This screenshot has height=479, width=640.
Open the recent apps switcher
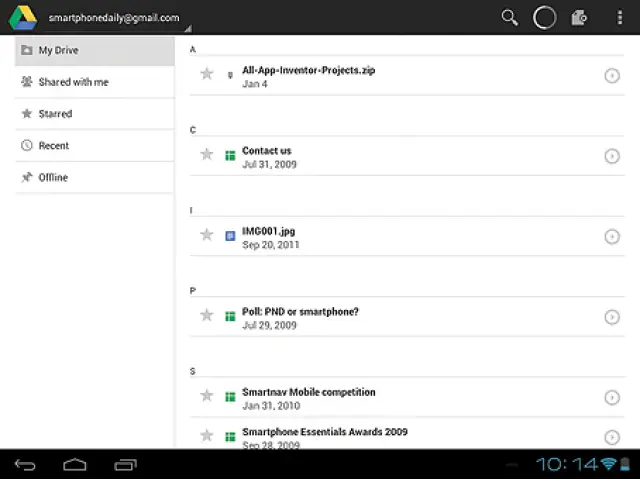click(x=125, y=464)
